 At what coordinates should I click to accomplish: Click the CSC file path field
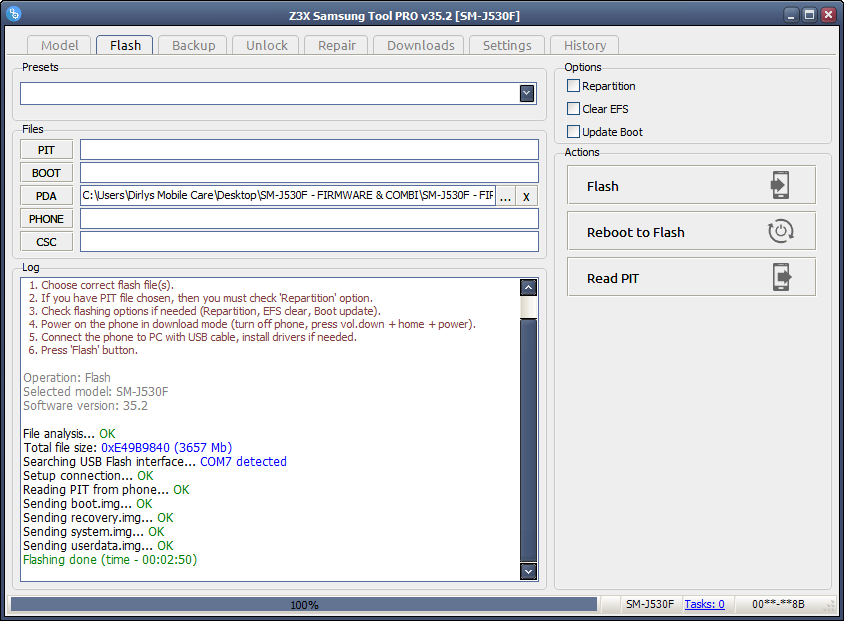(309, 242)
